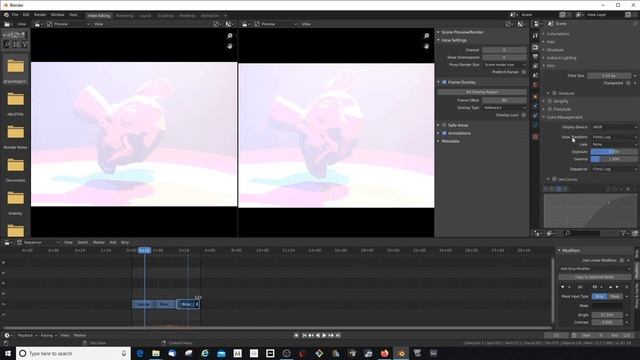Expand Scene Preview/Render panel

(462, 32)
